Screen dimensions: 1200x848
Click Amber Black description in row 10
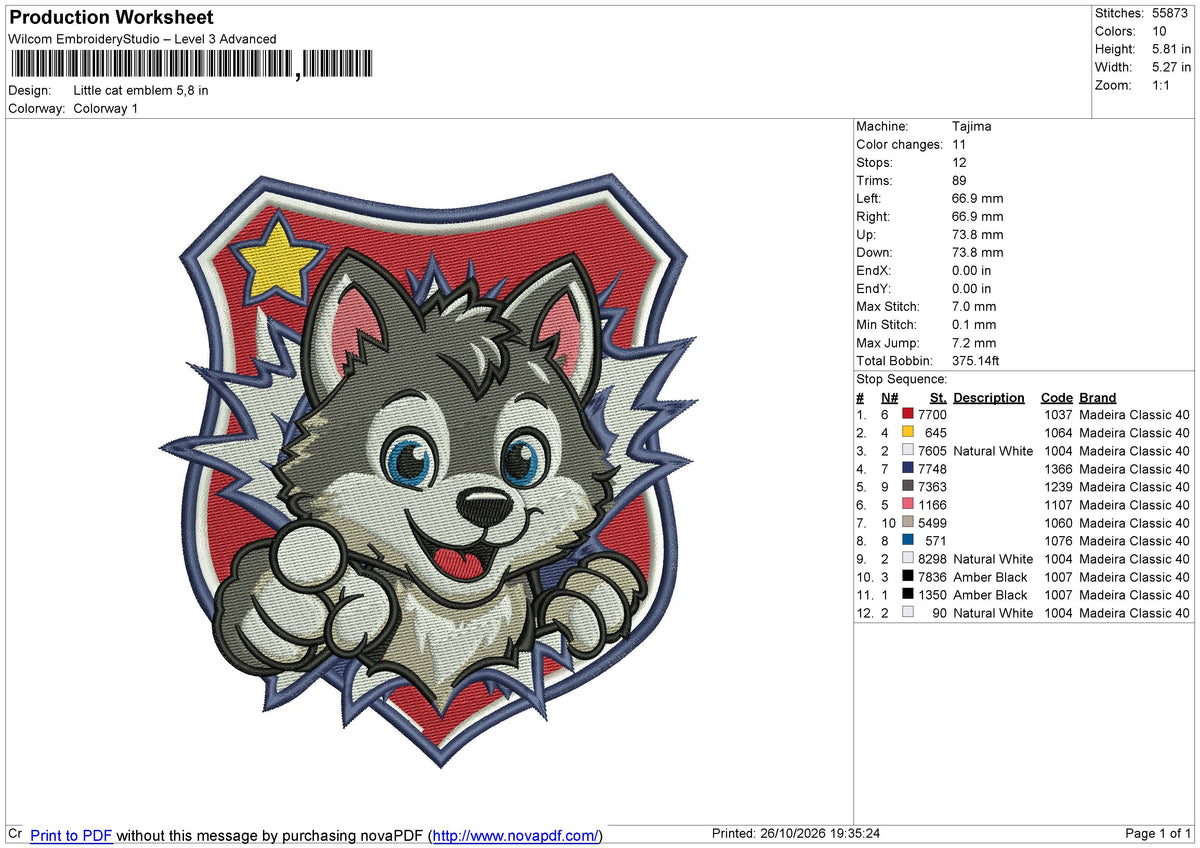[990, 576]
